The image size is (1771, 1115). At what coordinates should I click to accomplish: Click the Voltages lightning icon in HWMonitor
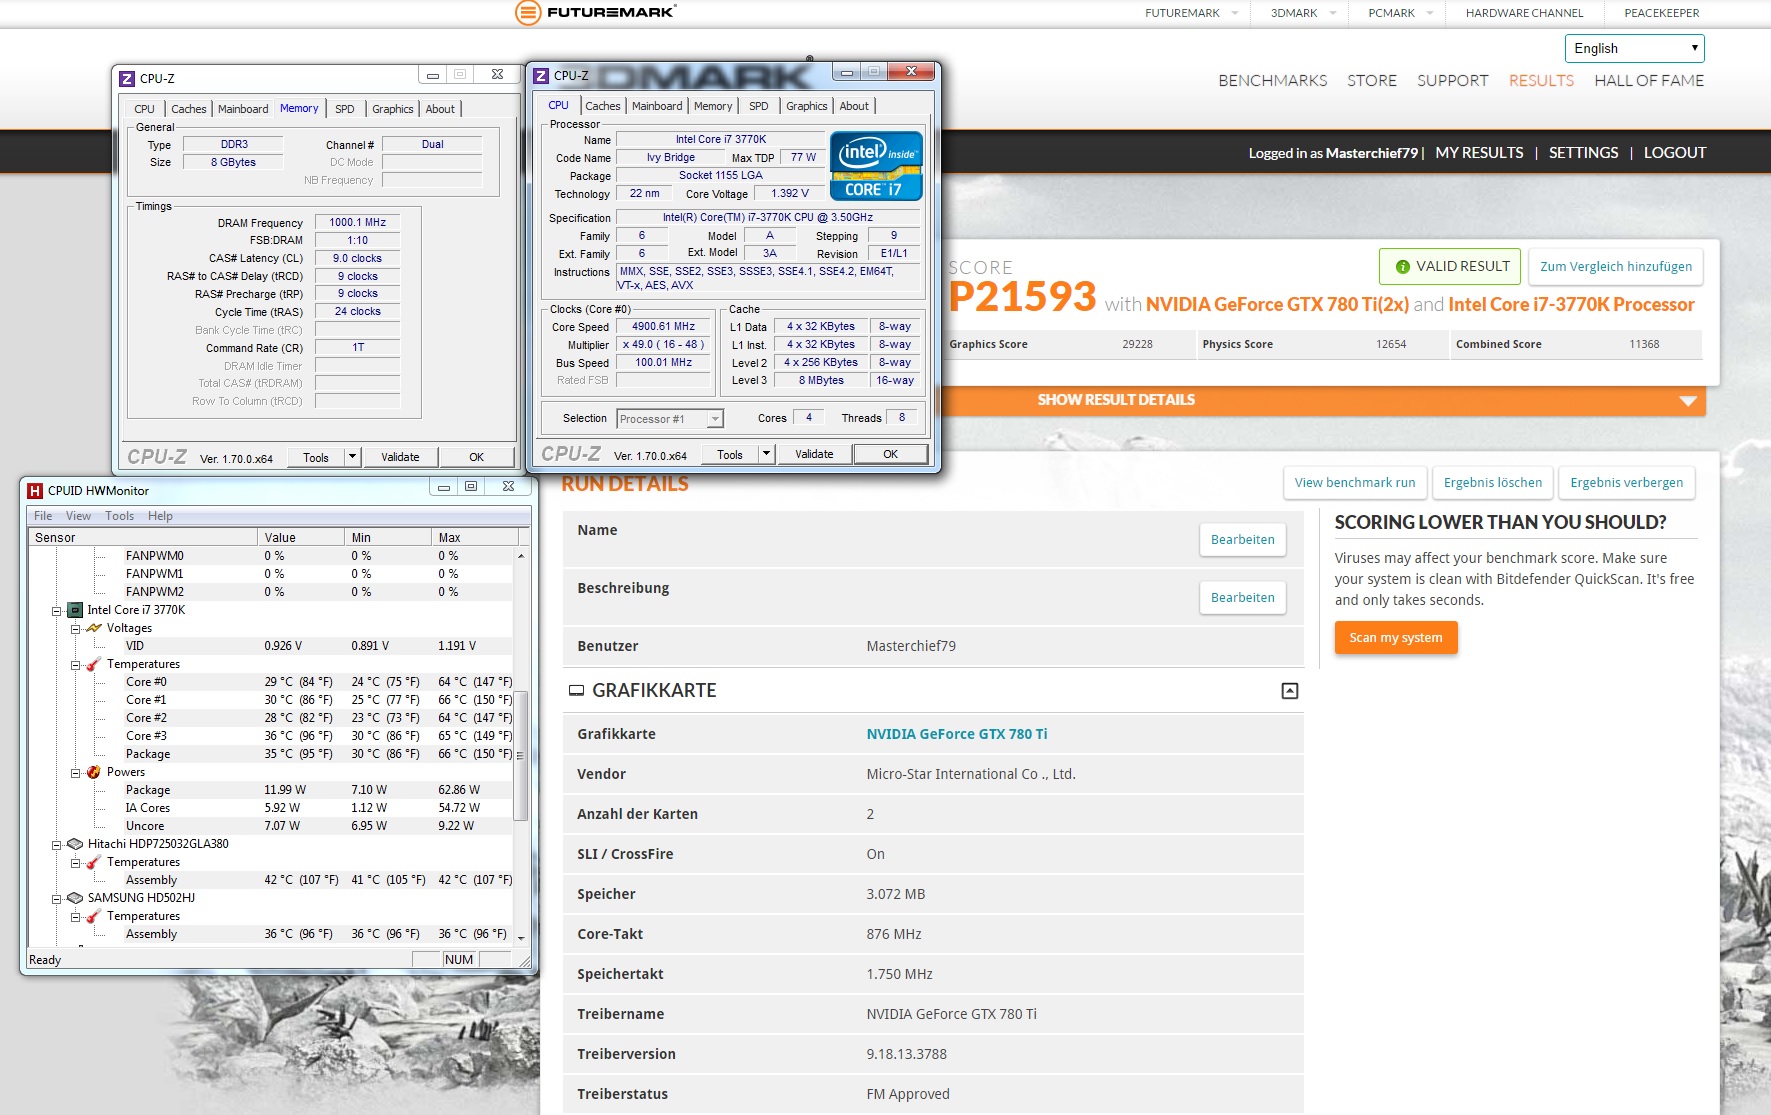coord(94,628)
